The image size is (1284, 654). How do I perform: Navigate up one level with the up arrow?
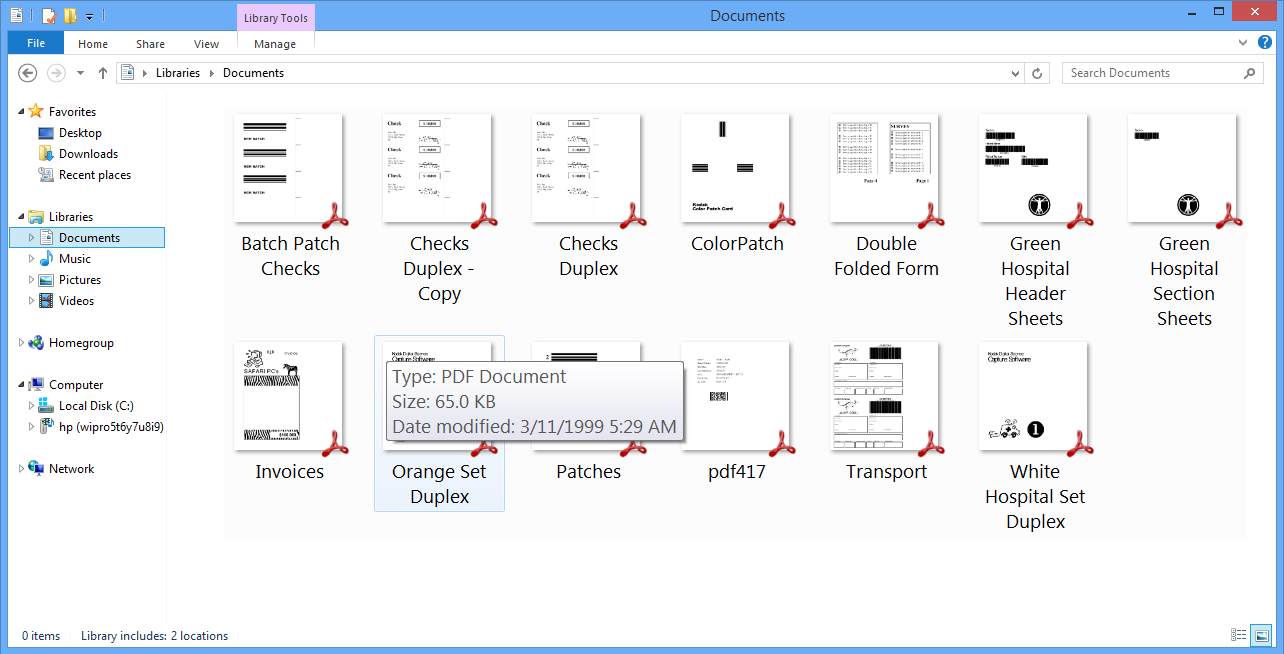(102, 72)
